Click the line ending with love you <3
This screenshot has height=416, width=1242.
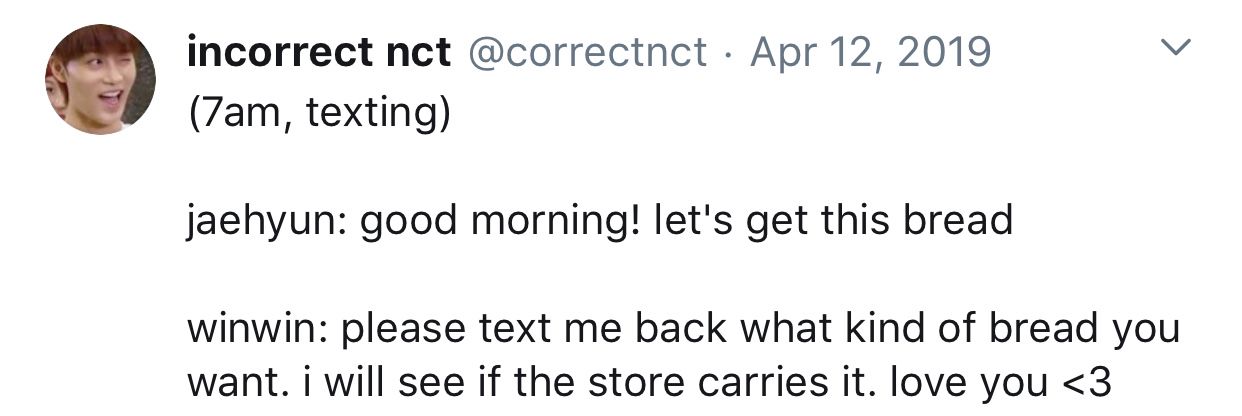(649, 383)
